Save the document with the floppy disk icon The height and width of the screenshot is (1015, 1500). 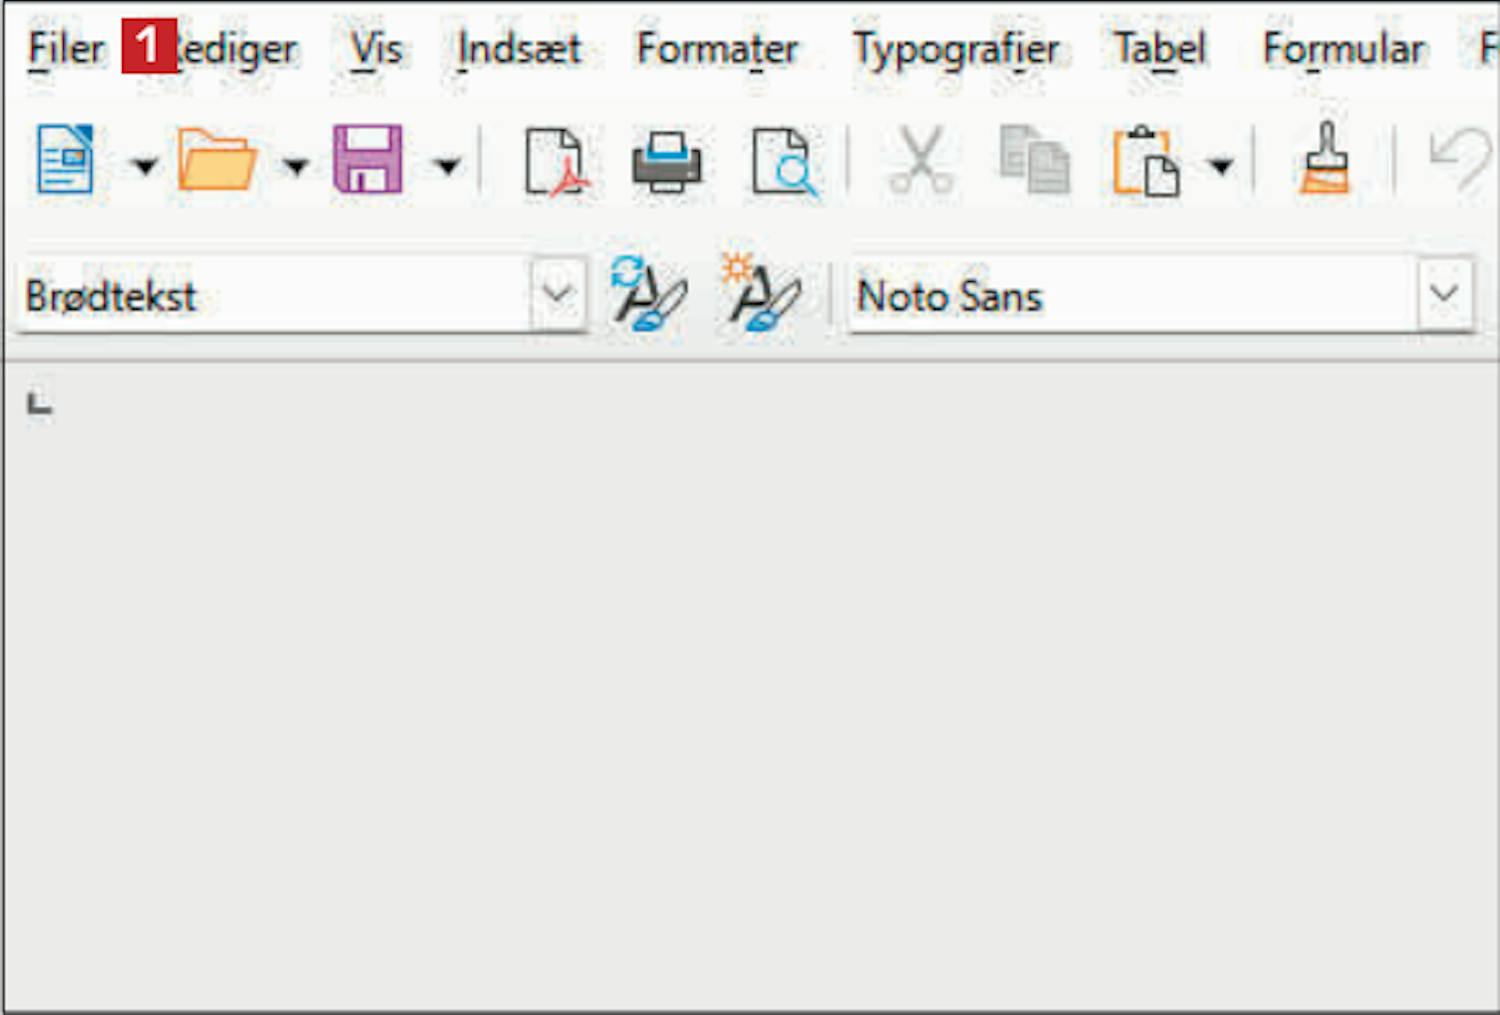(x=368, y=160)
